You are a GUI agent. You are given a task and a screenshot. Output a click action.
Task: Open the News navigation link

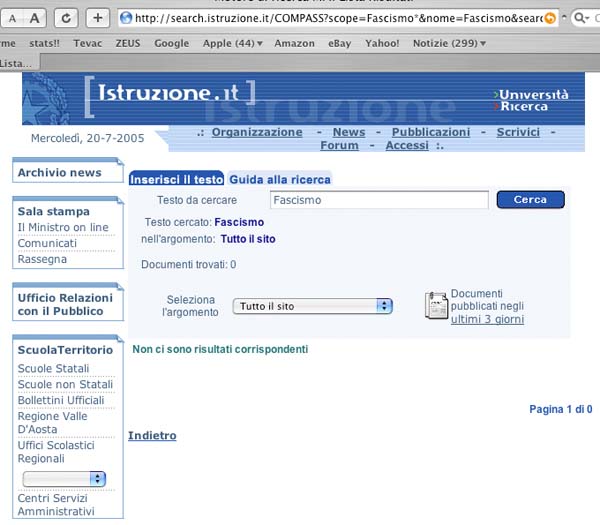[349, 132]
